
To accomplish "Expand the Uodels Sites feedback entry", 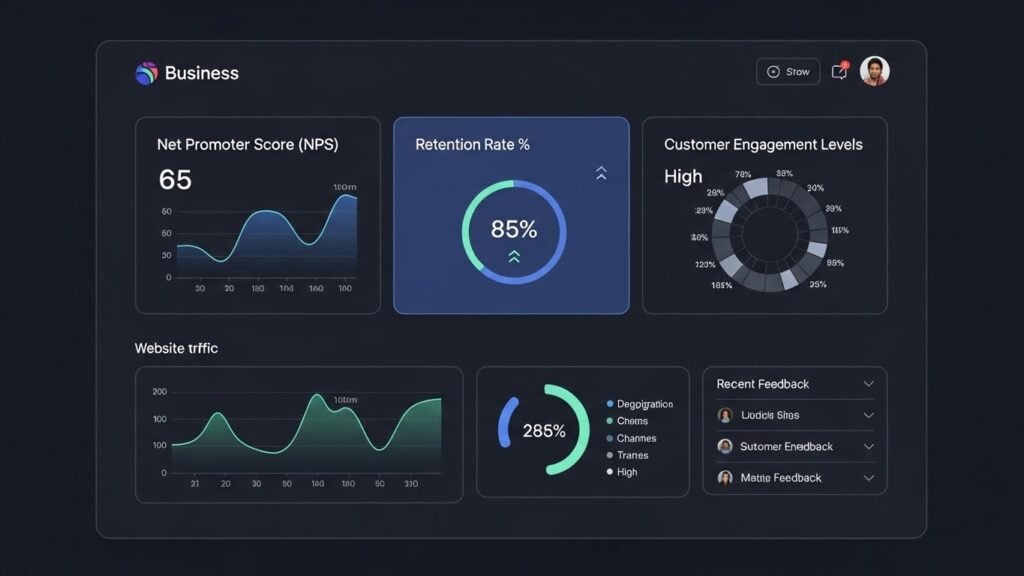I will point(868,415).
